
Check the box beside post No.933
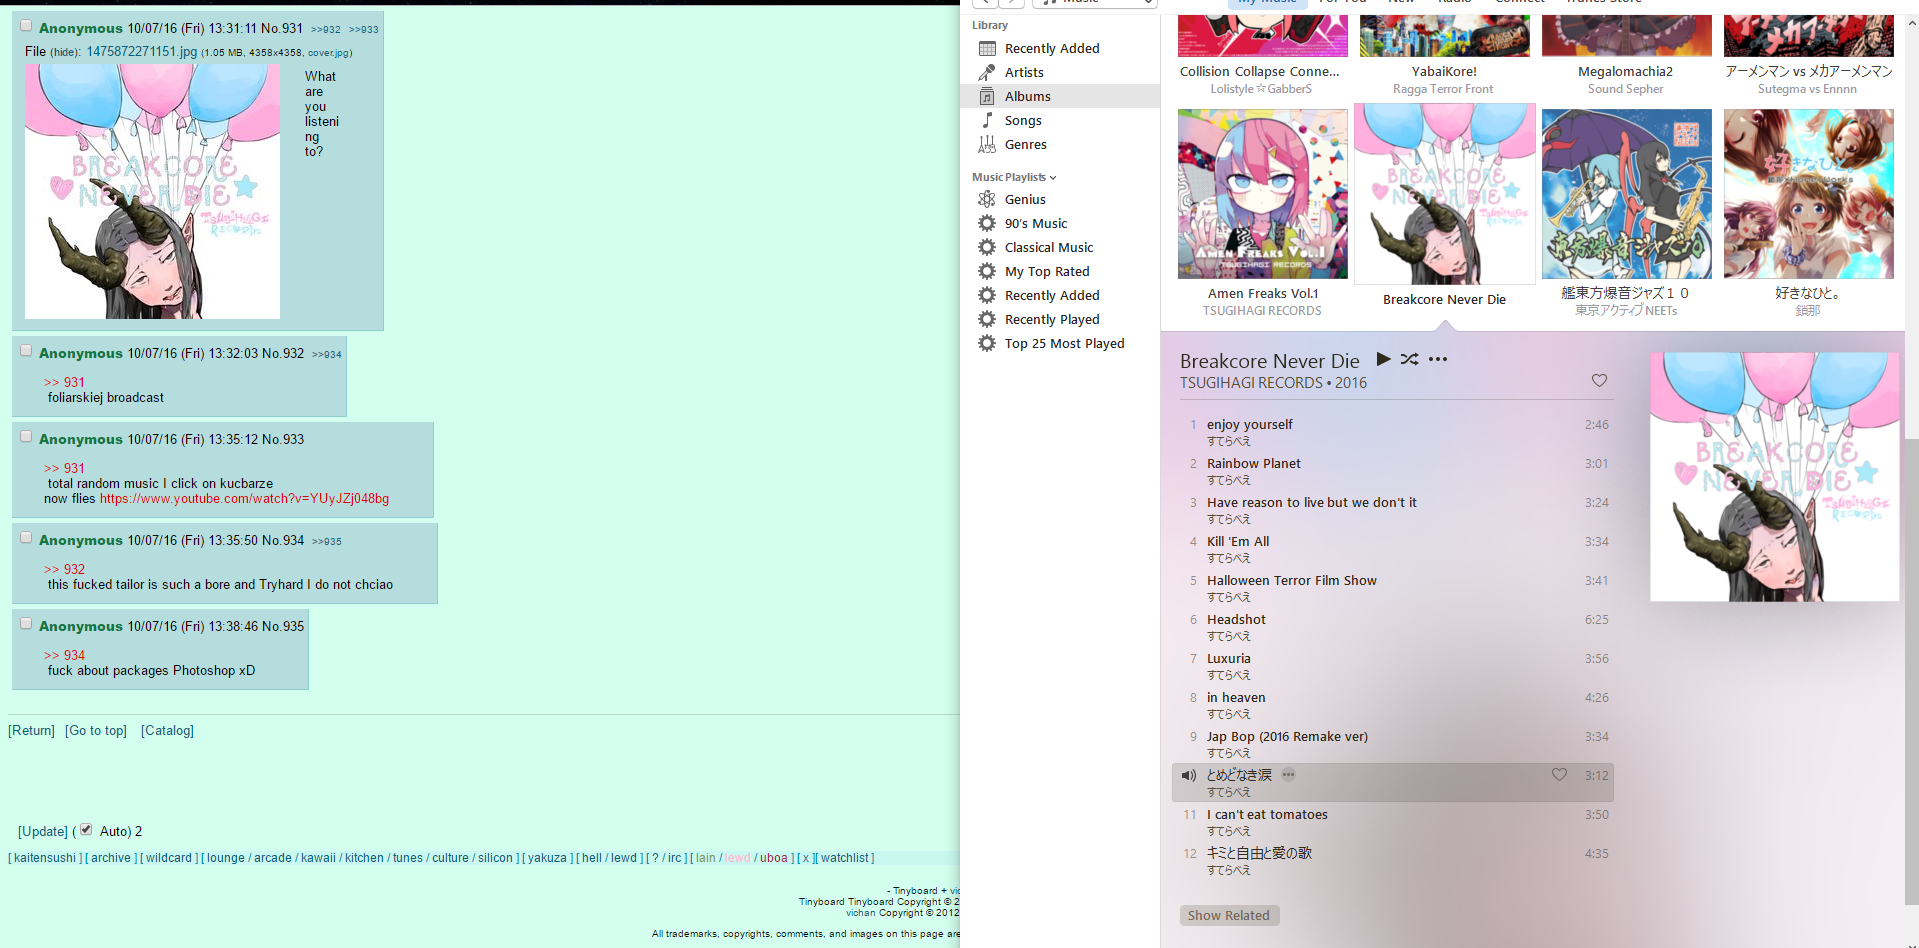pyautogui.click(x=26, y=437)
